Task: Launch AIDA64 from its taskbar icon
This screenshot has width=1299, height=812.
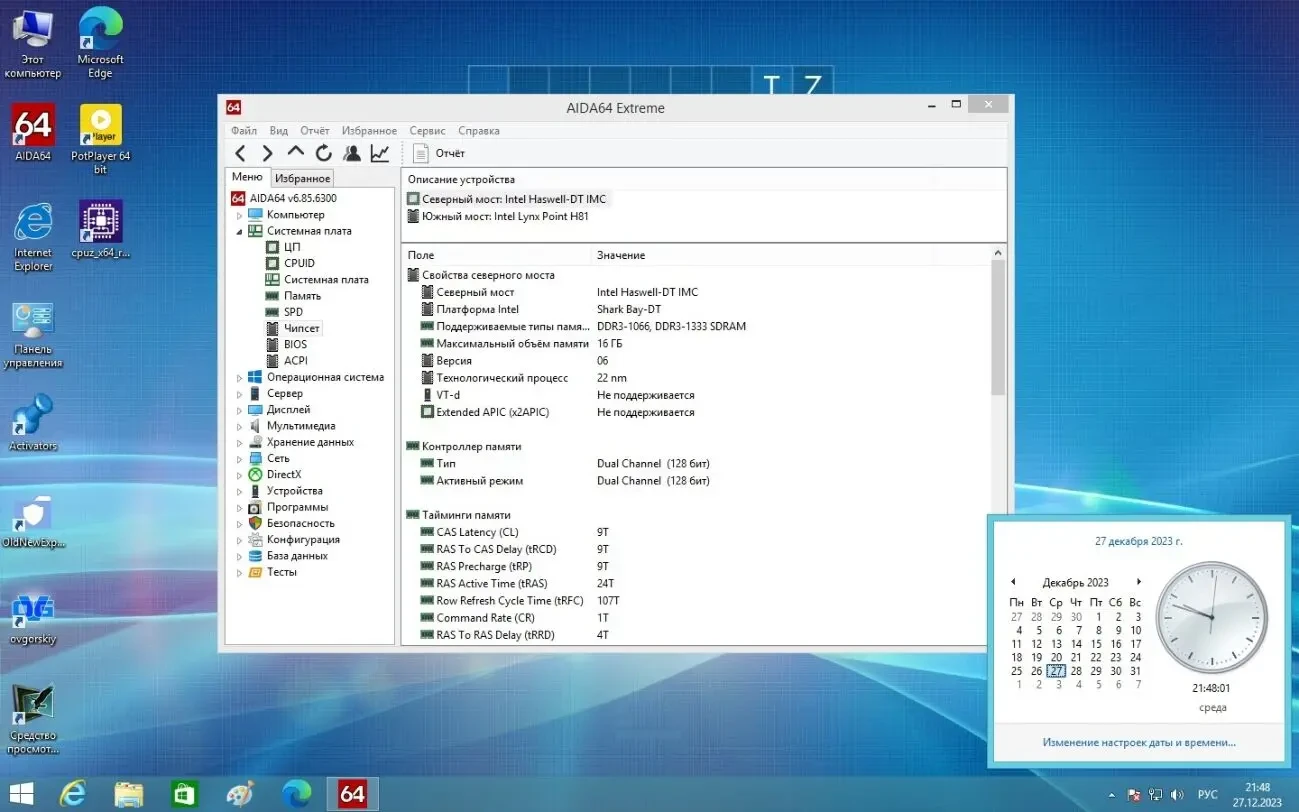Action: click(x=352, y=793)
